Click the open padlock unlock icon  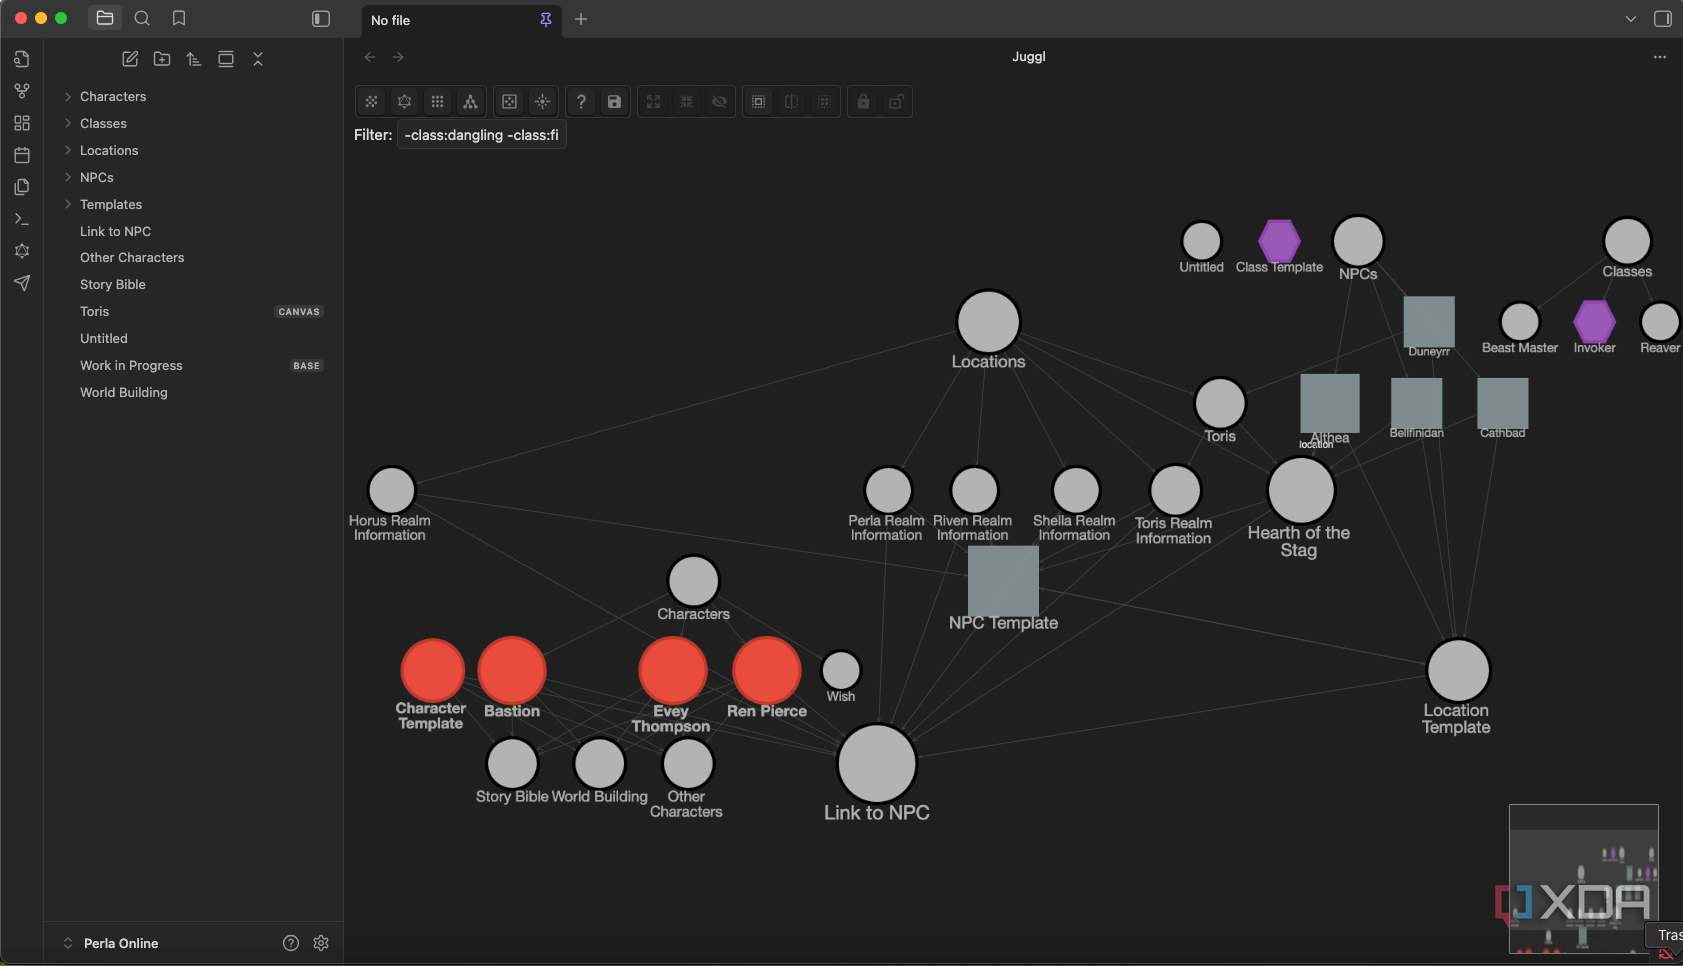(x=896, y=102)
